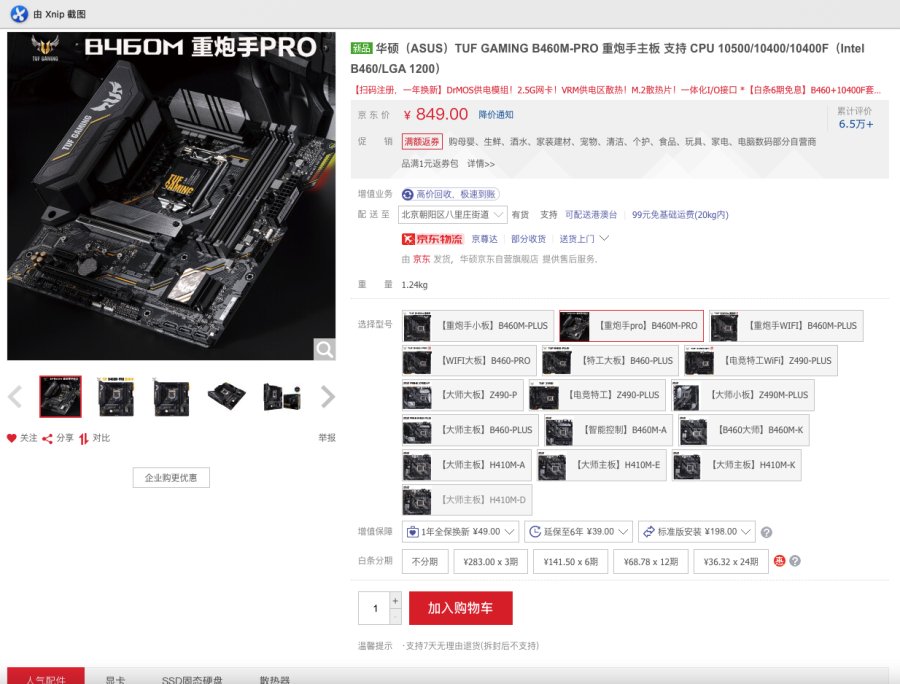
Task: Click the 京东物流 logistics logo
Action: 432,239
